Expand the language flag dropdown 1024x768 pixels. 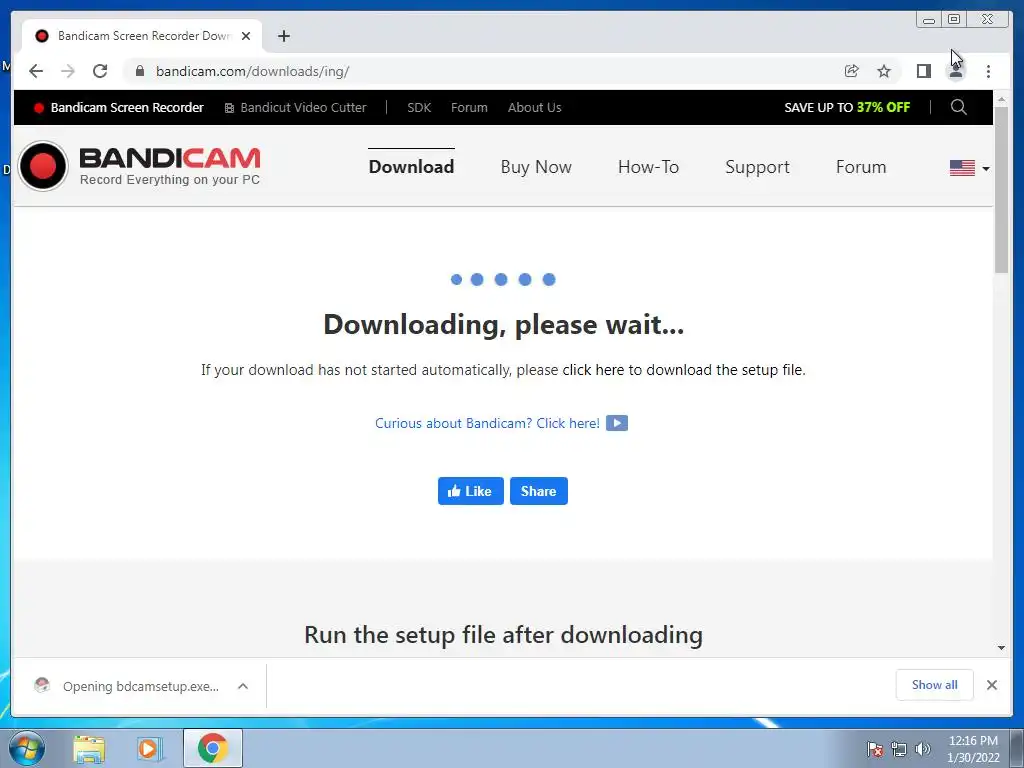969,168
